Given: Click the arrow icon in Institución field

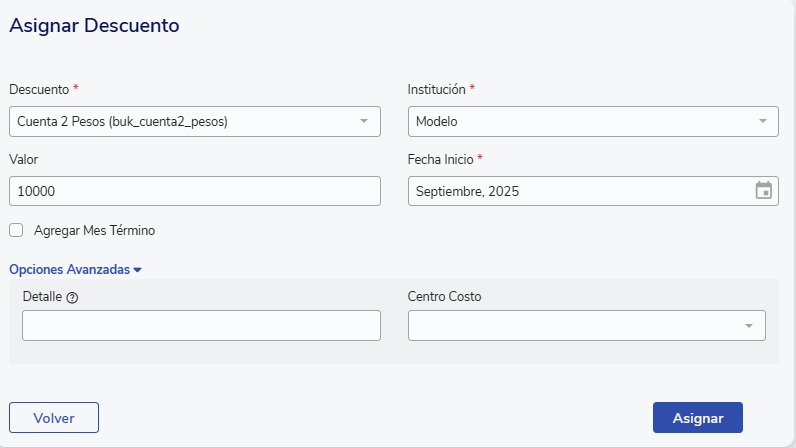Looking at the screenshot, I should pyautogui.click(x=762, y=122).
